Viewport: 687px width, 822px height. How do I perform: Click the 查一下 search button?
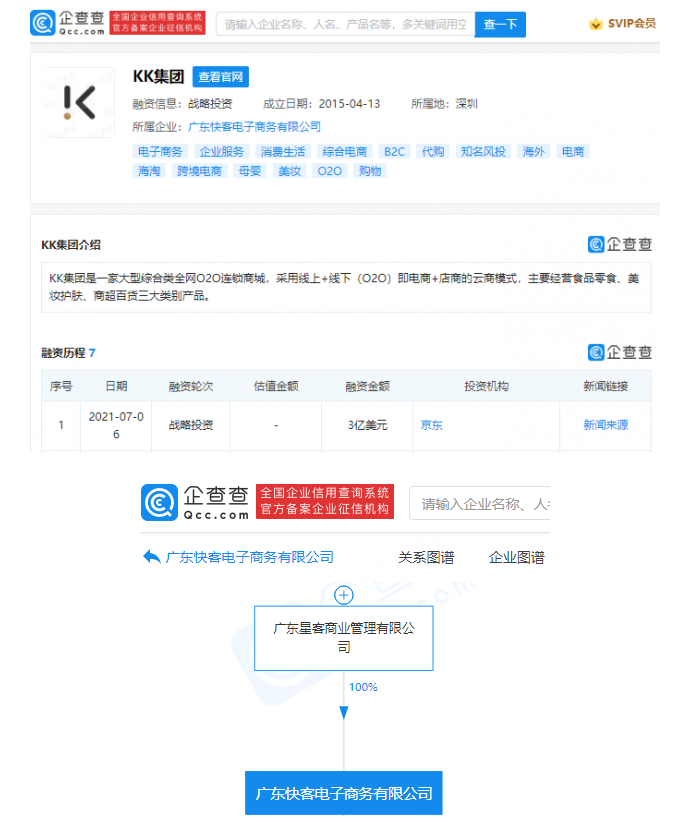point(500,24)
